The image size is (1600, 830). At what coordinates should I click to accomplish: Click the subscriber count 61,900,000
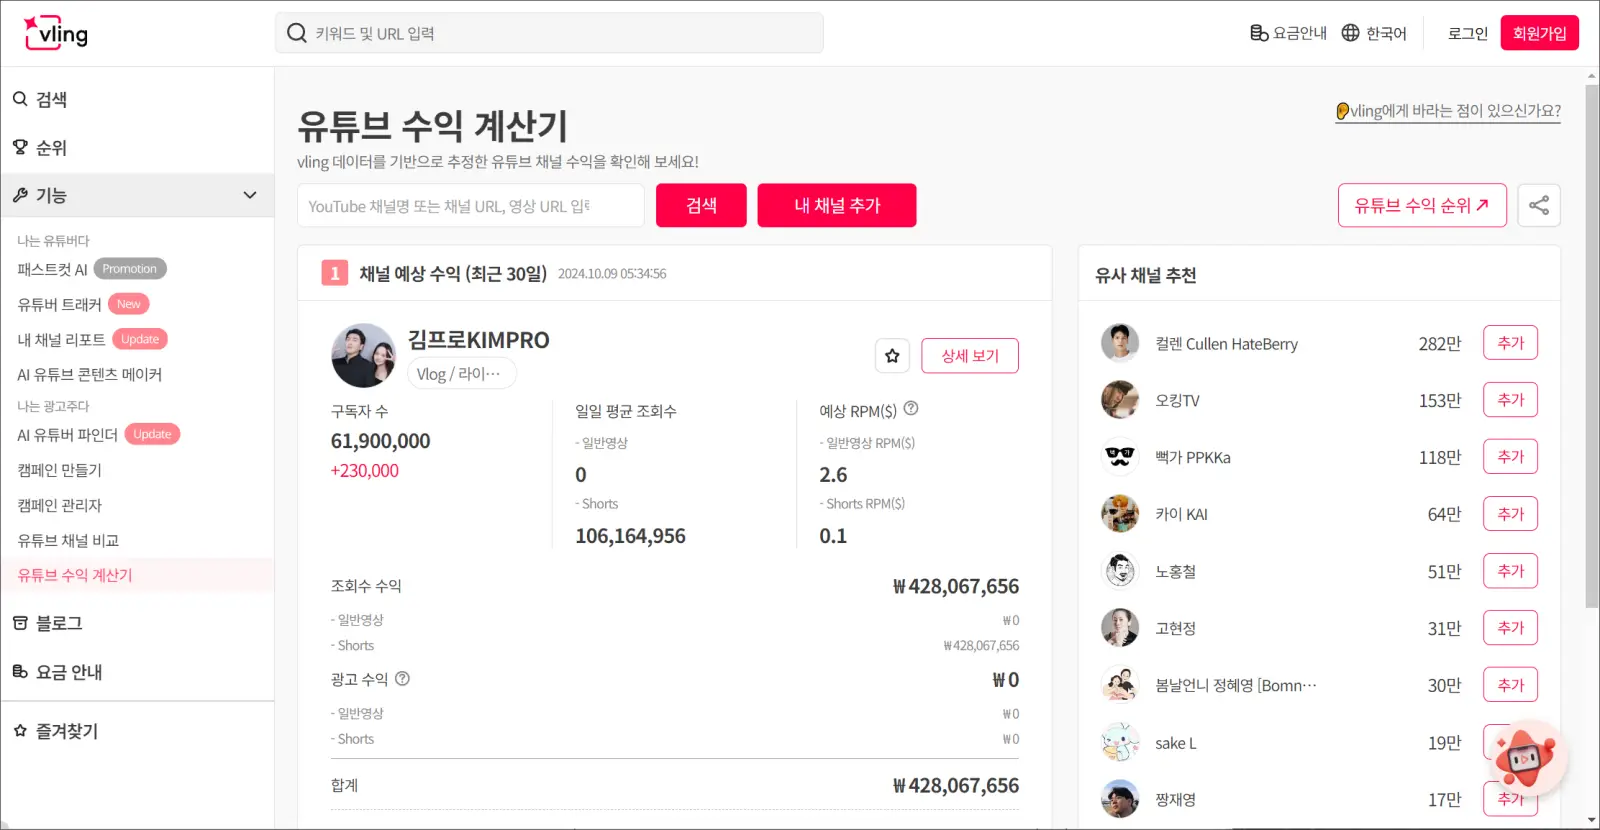point(380,441)
